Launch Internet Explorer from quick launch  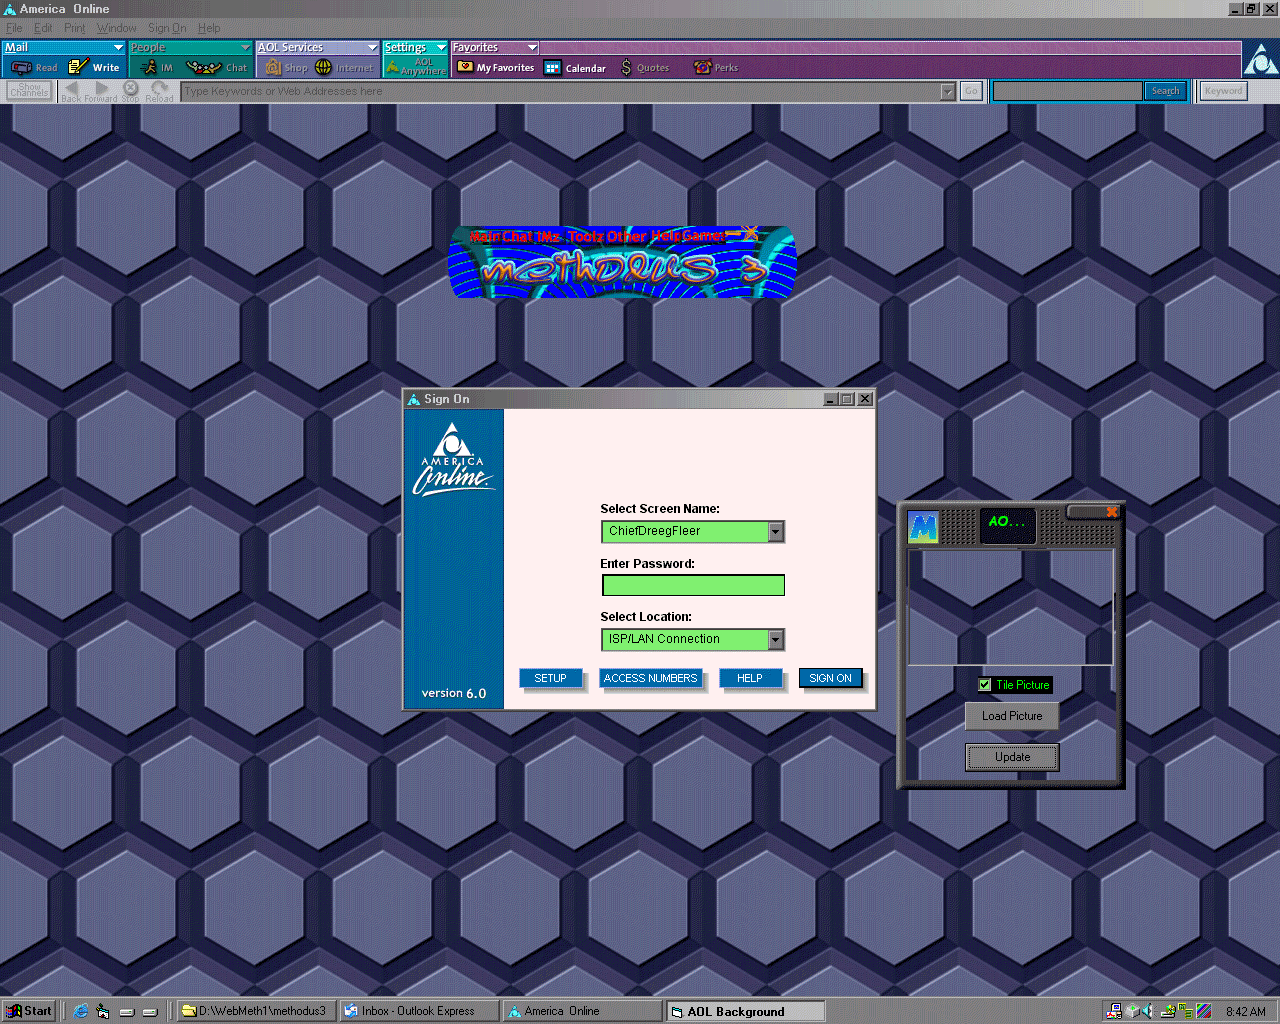[x=81, y=1011]
